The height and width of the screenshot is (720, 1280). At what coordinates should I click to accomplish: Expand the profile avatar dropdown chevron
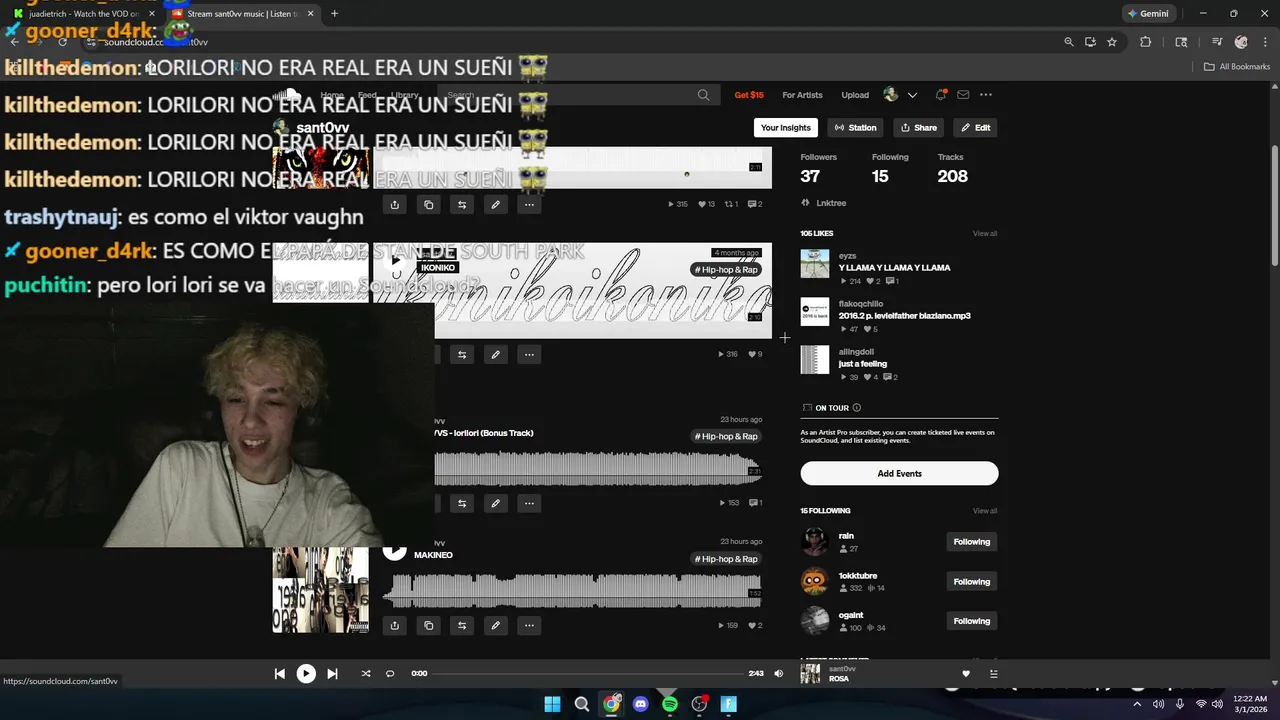coord(912,95)
